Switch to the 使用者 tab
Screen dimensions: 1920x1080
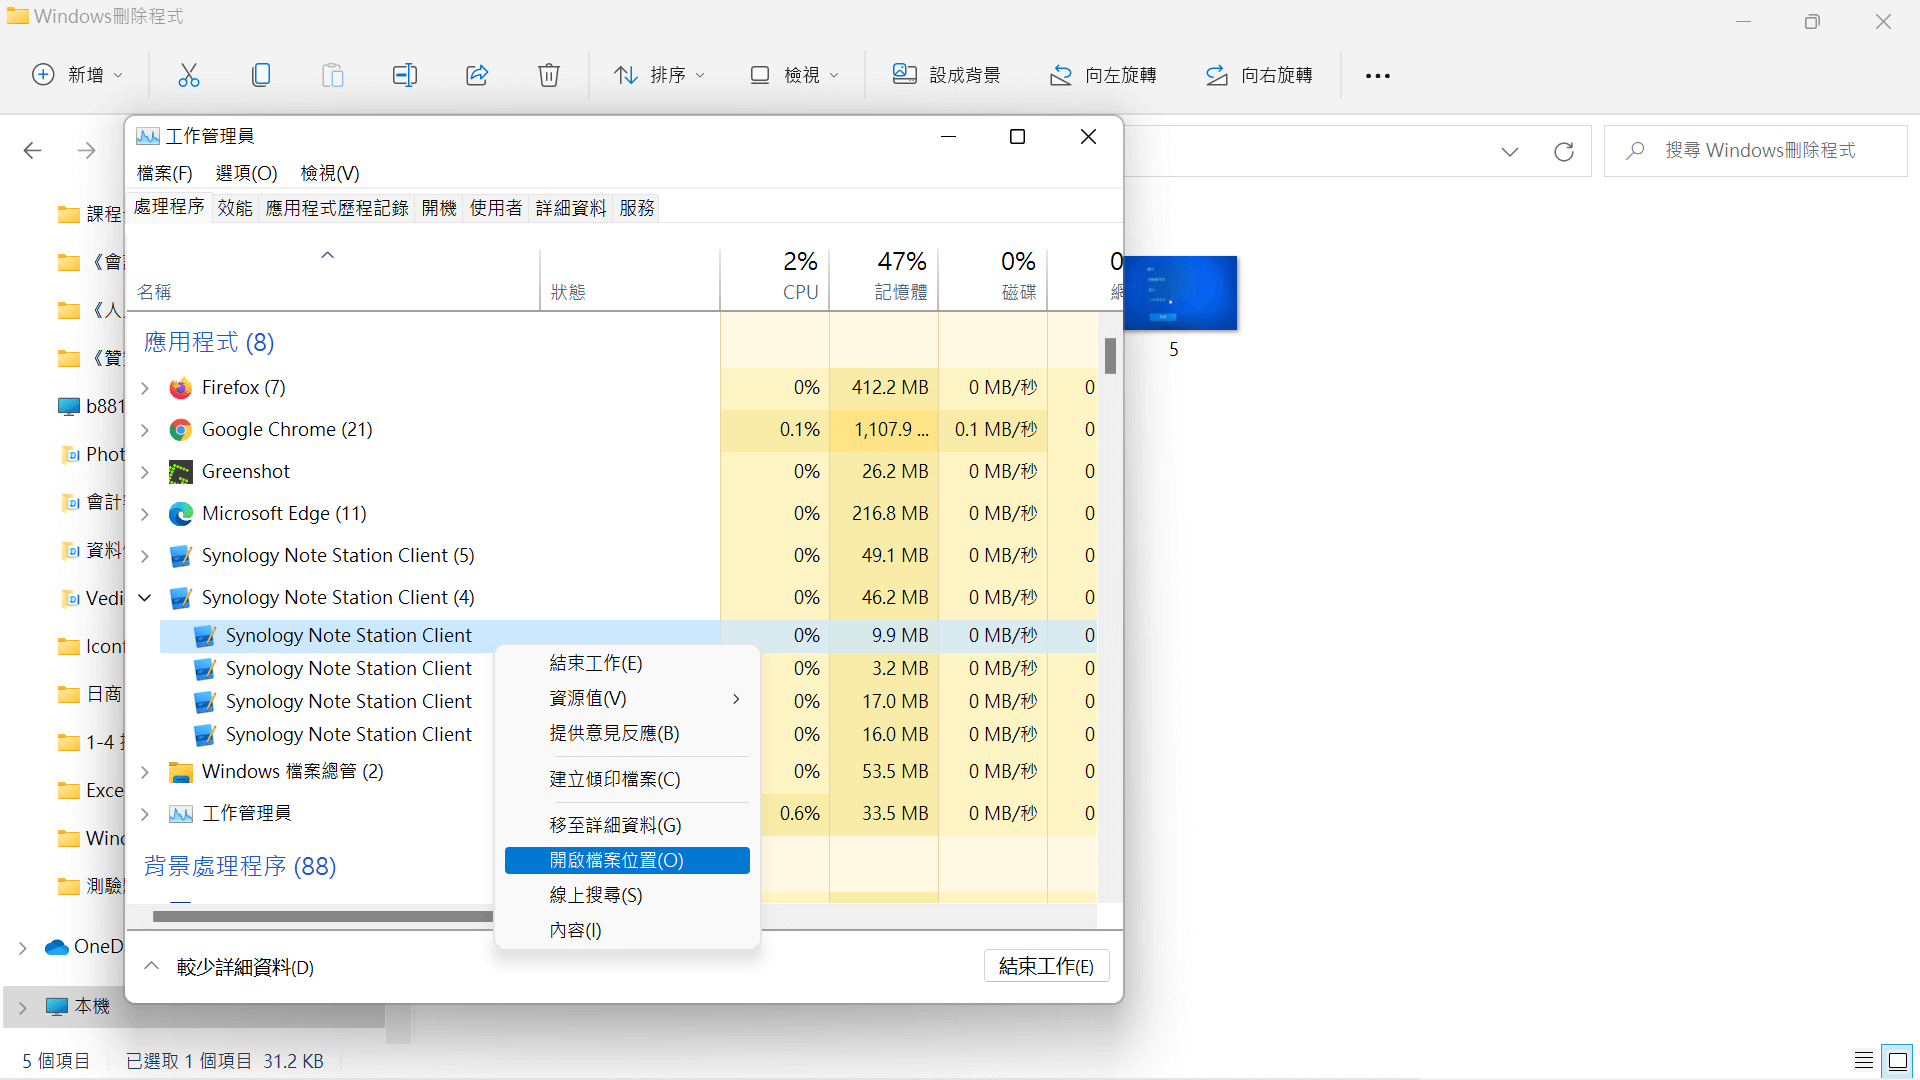pos(496,208)
